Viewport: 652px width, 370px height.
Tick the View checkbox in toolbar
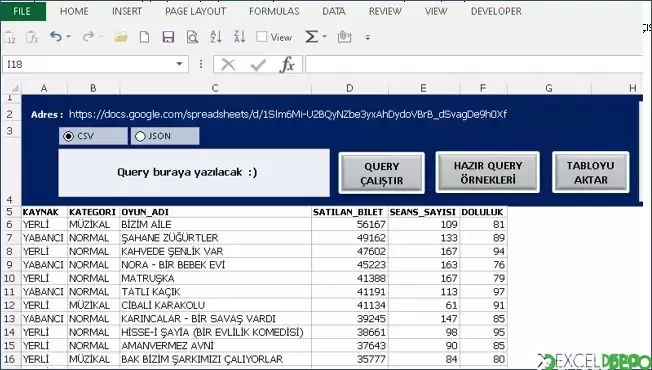[262, 37]
